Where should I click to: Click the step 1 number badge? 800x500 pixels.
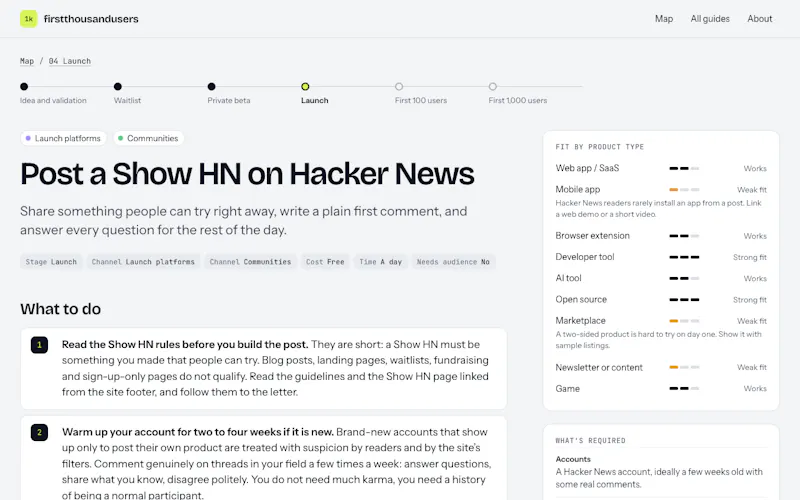coord(39,345)
